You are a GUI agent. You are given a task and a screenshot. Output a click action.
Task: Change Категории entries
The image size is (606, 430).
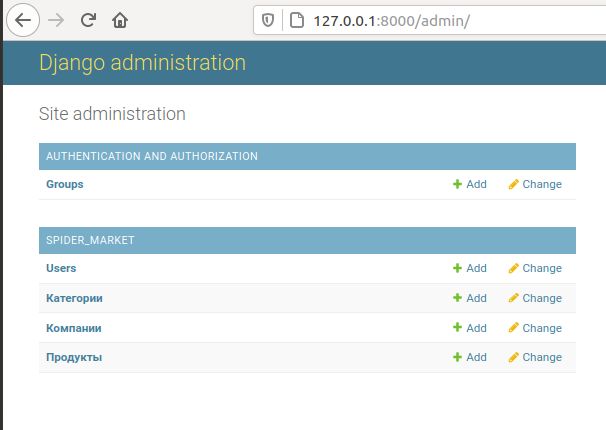pos(535,298)
